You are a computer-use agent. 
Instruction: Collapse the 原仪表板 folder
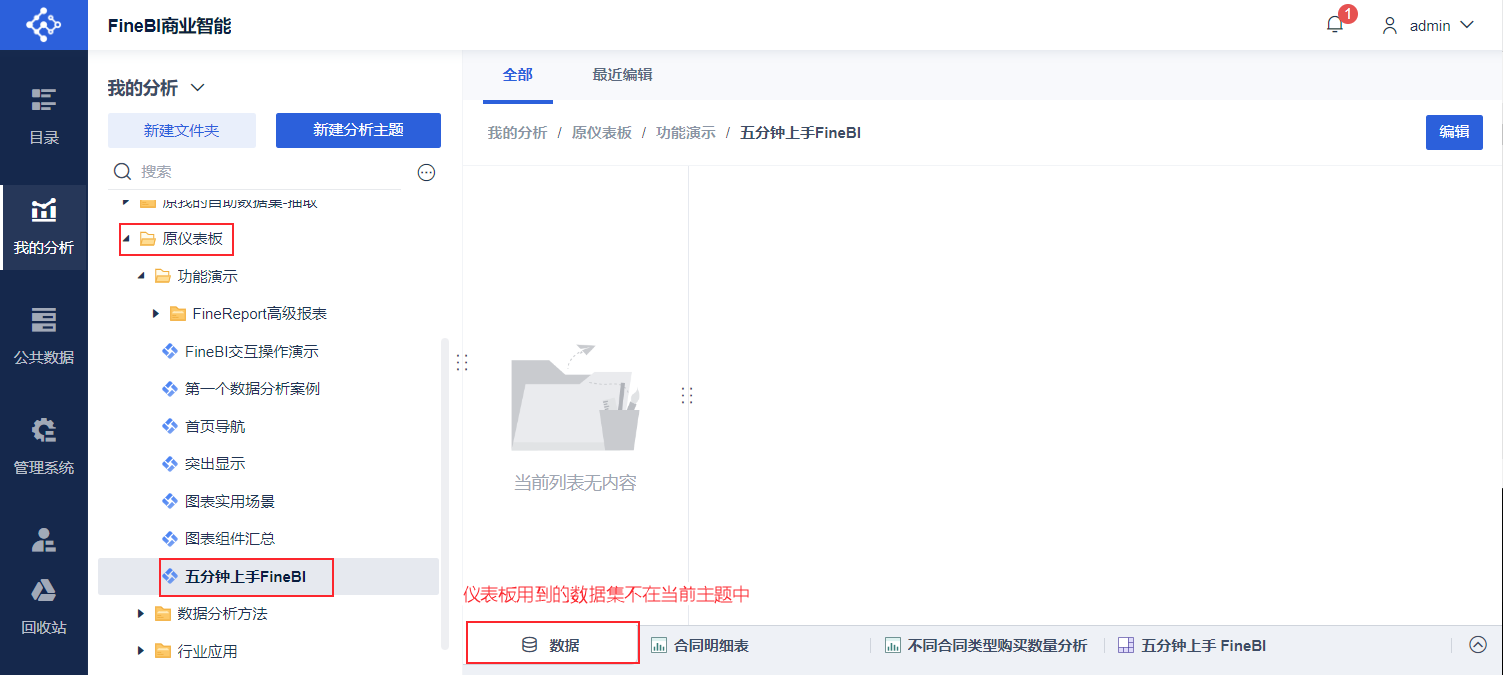[126, 239]
